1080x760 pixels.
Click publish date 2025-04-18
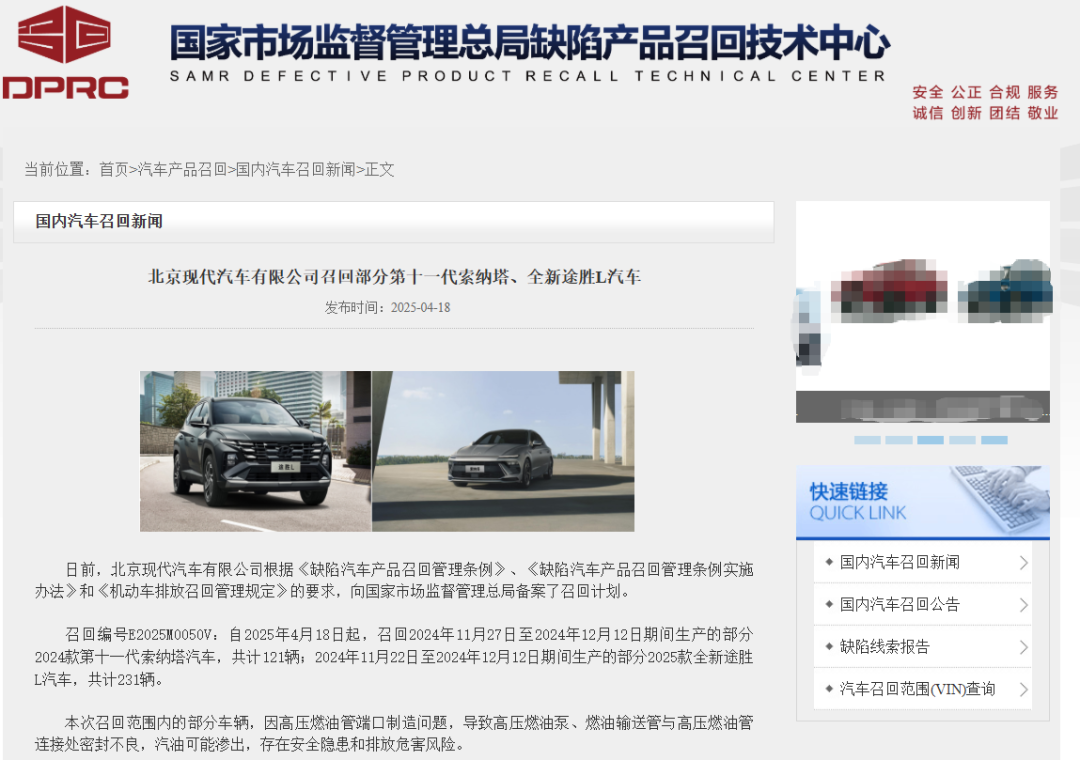(x=420, y=307)
